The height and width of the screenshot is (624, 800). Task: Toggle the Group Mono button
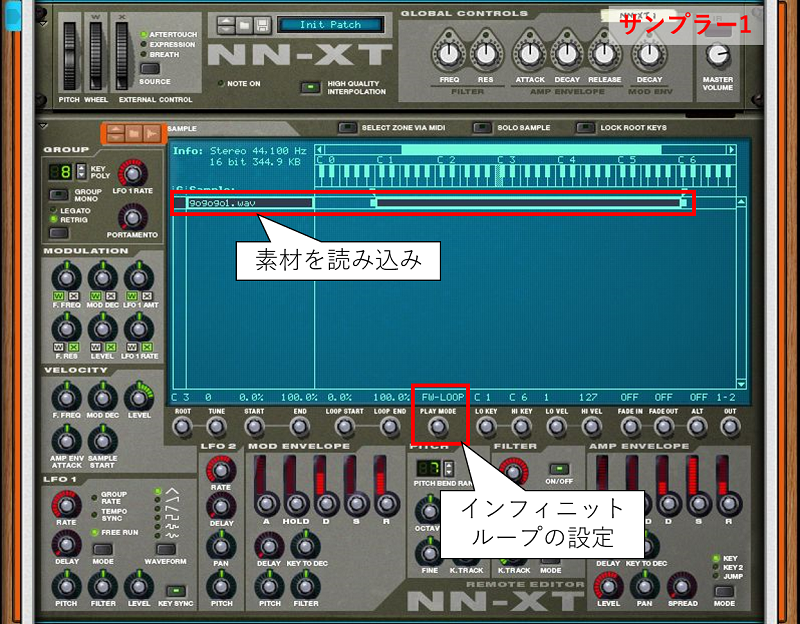click(x=59, y=194)
